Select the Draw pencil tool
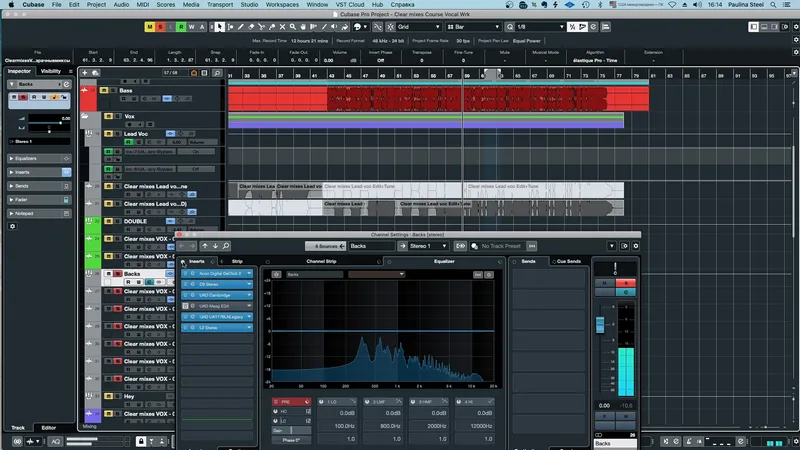The height and width of the screenshot is (450, 800). (240, 27)
